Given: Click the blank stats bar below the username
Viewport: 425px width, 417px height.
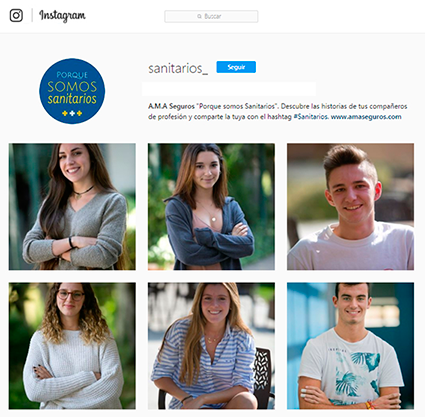Looking at the screenshot, I should [229, 89].
